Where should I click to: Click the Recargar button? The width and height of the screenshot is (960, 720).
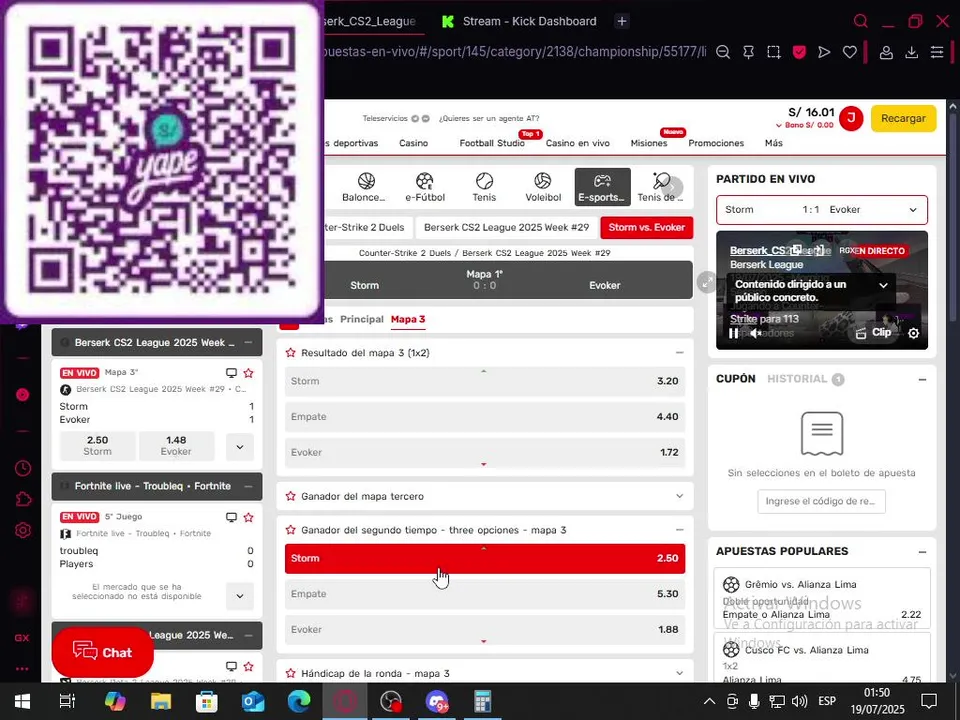(903, 118)
